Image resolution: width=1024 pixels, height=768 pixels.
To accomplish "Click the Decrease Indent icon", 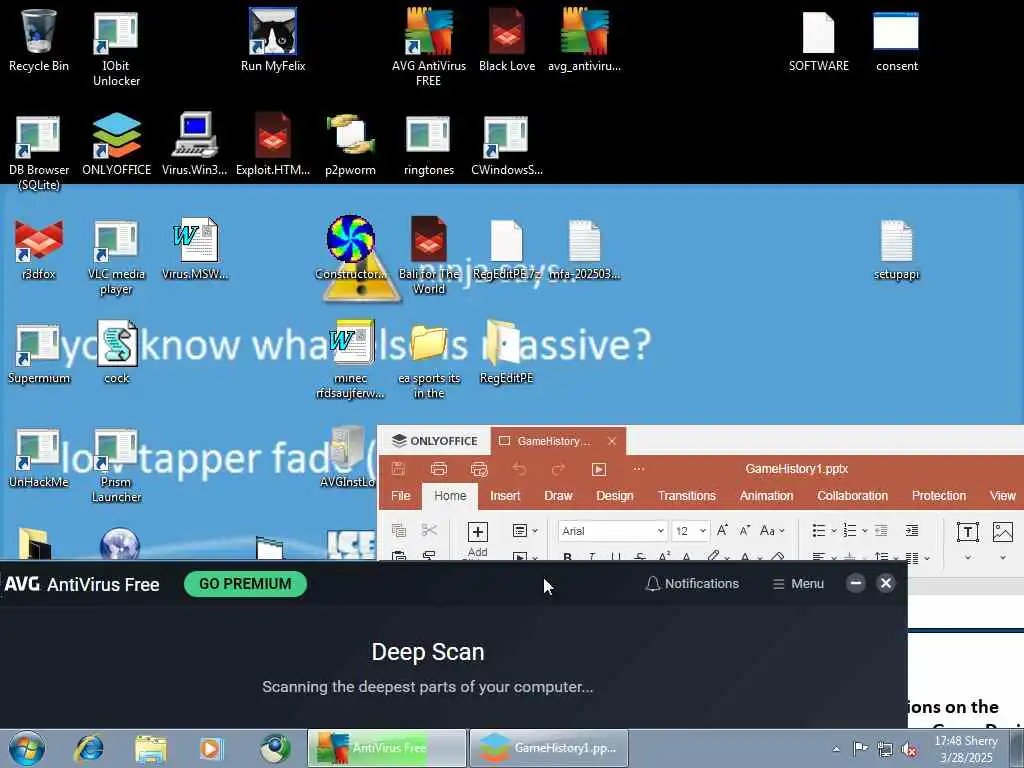I will point(882,530).
